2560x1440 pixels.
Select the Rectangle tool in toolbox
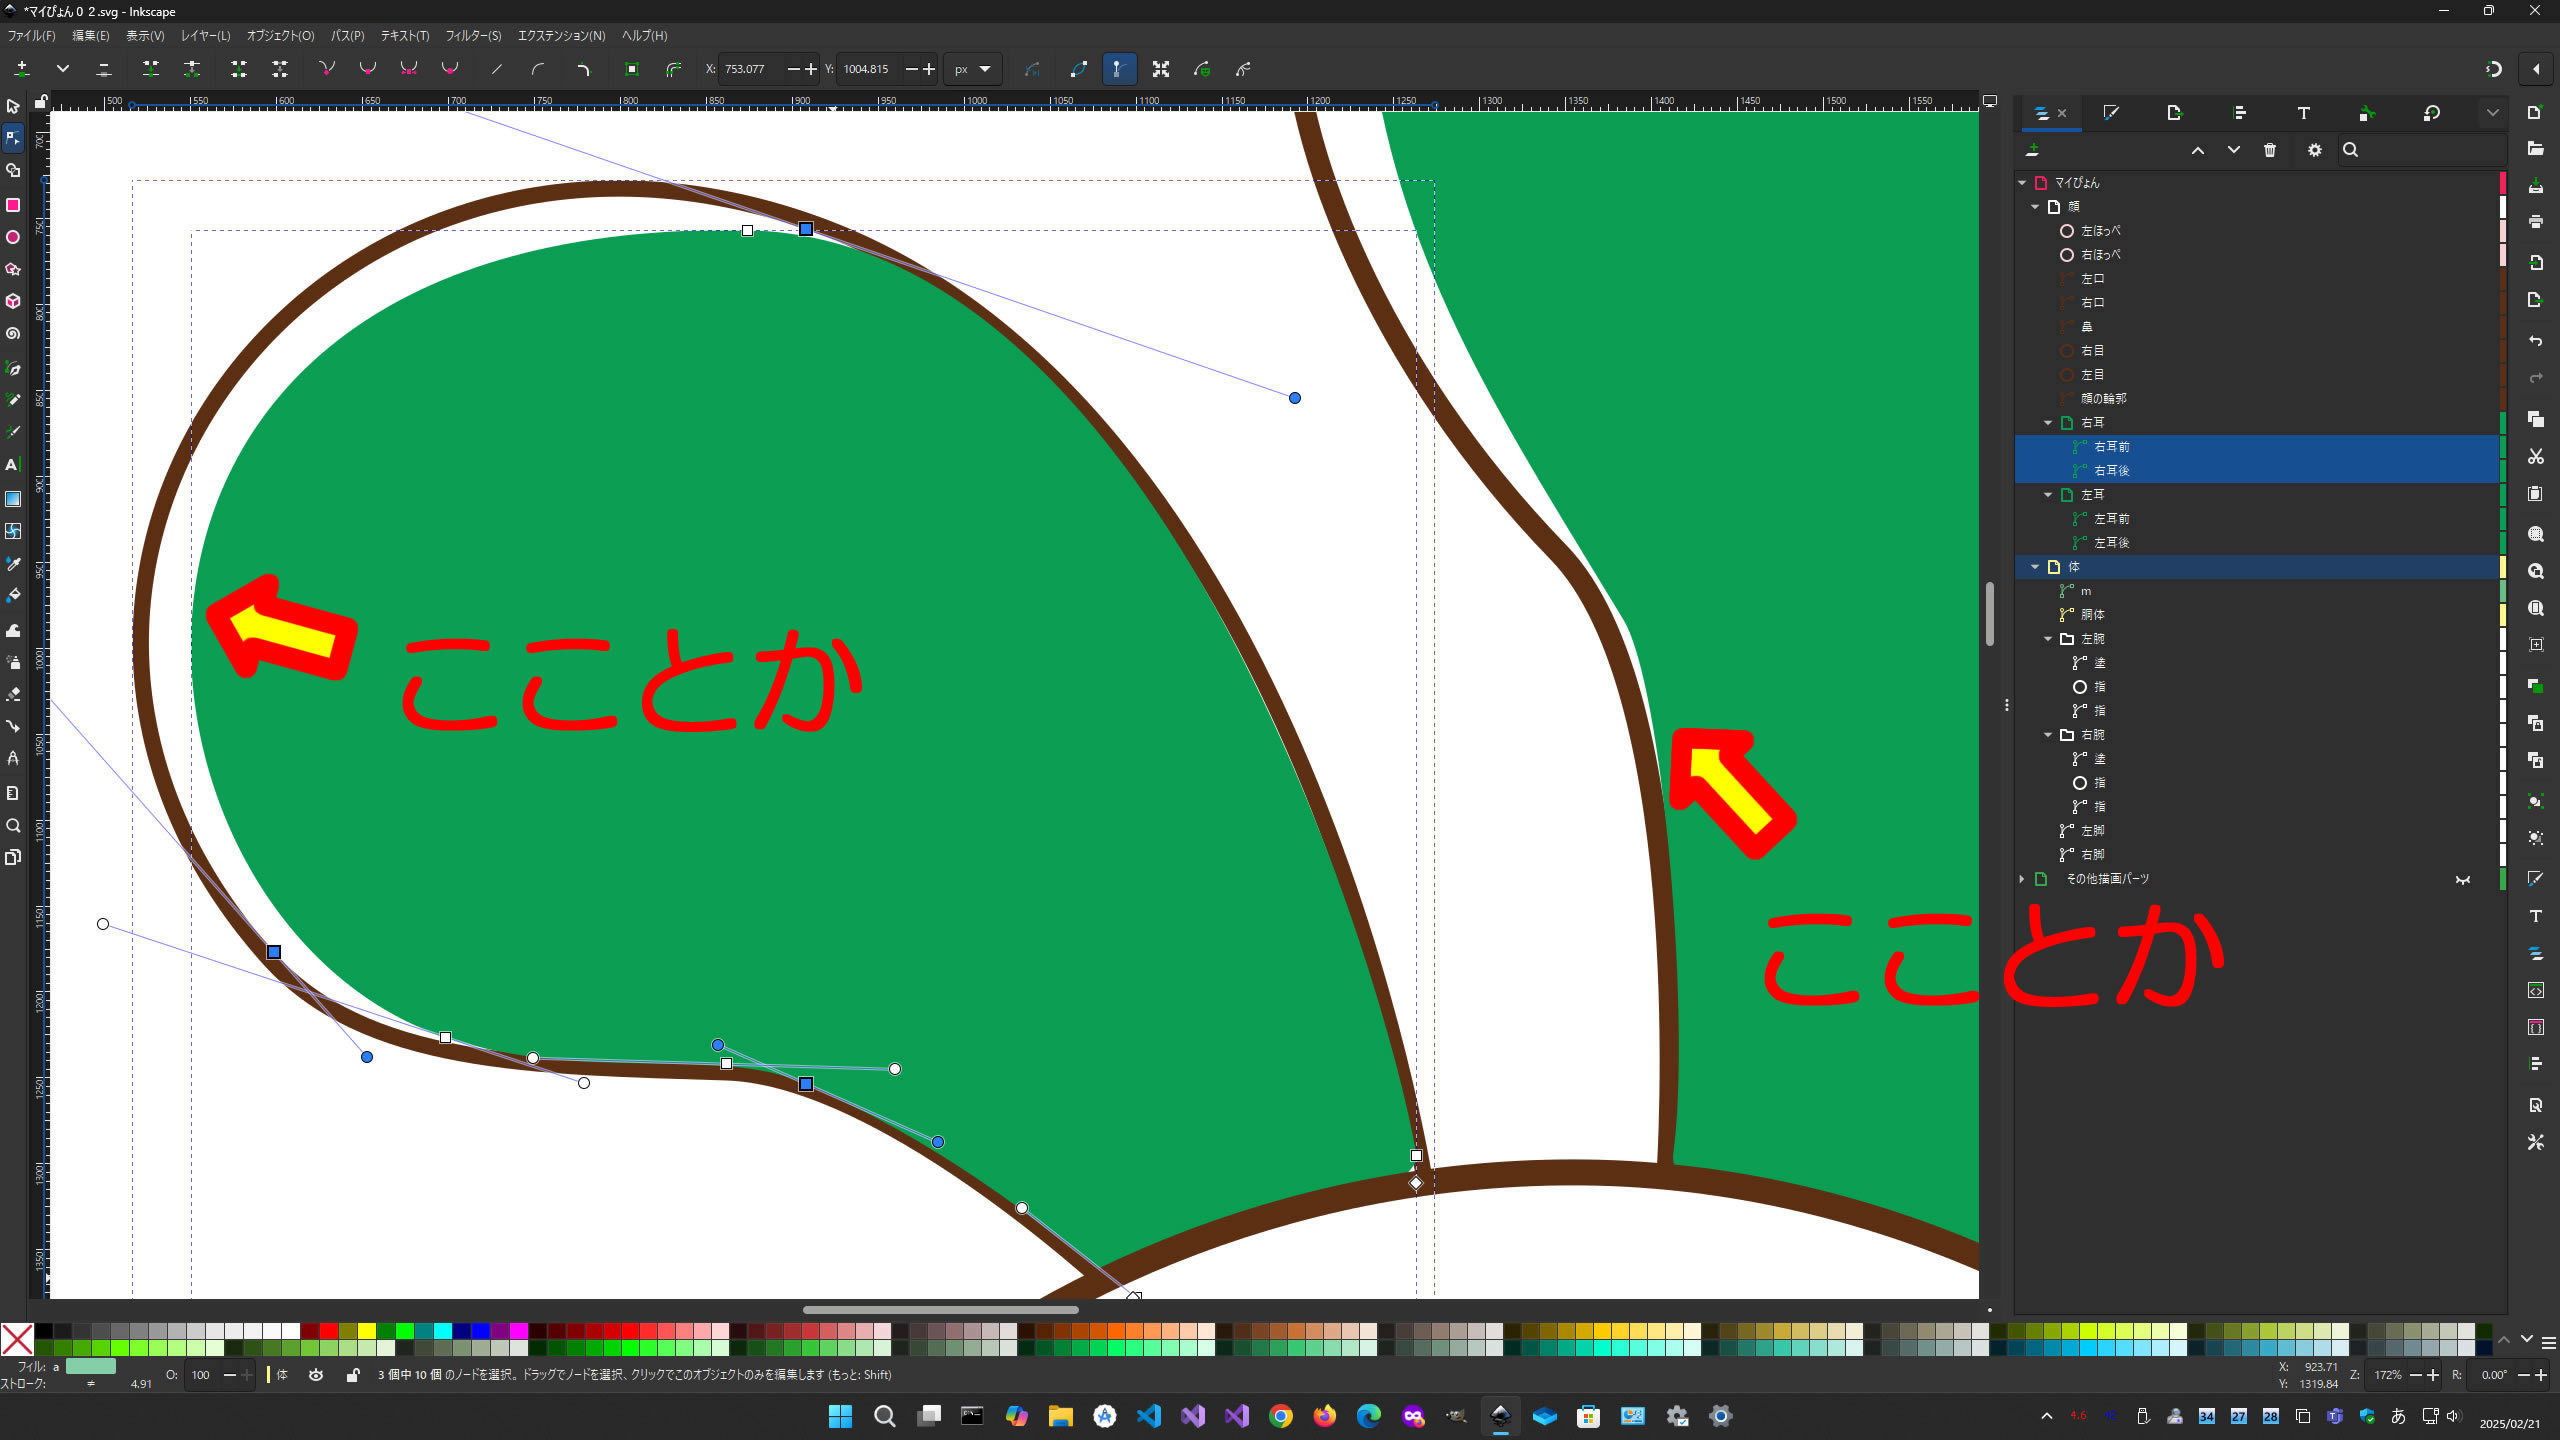[13, 205]
